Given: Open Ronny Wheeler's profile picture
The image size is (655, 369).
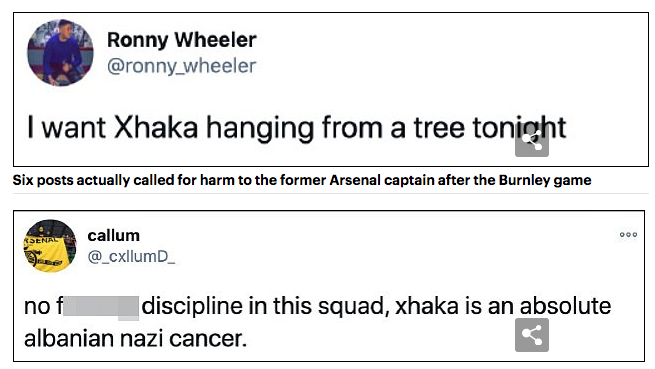Looking at the screenshot, I should [61, 53].
